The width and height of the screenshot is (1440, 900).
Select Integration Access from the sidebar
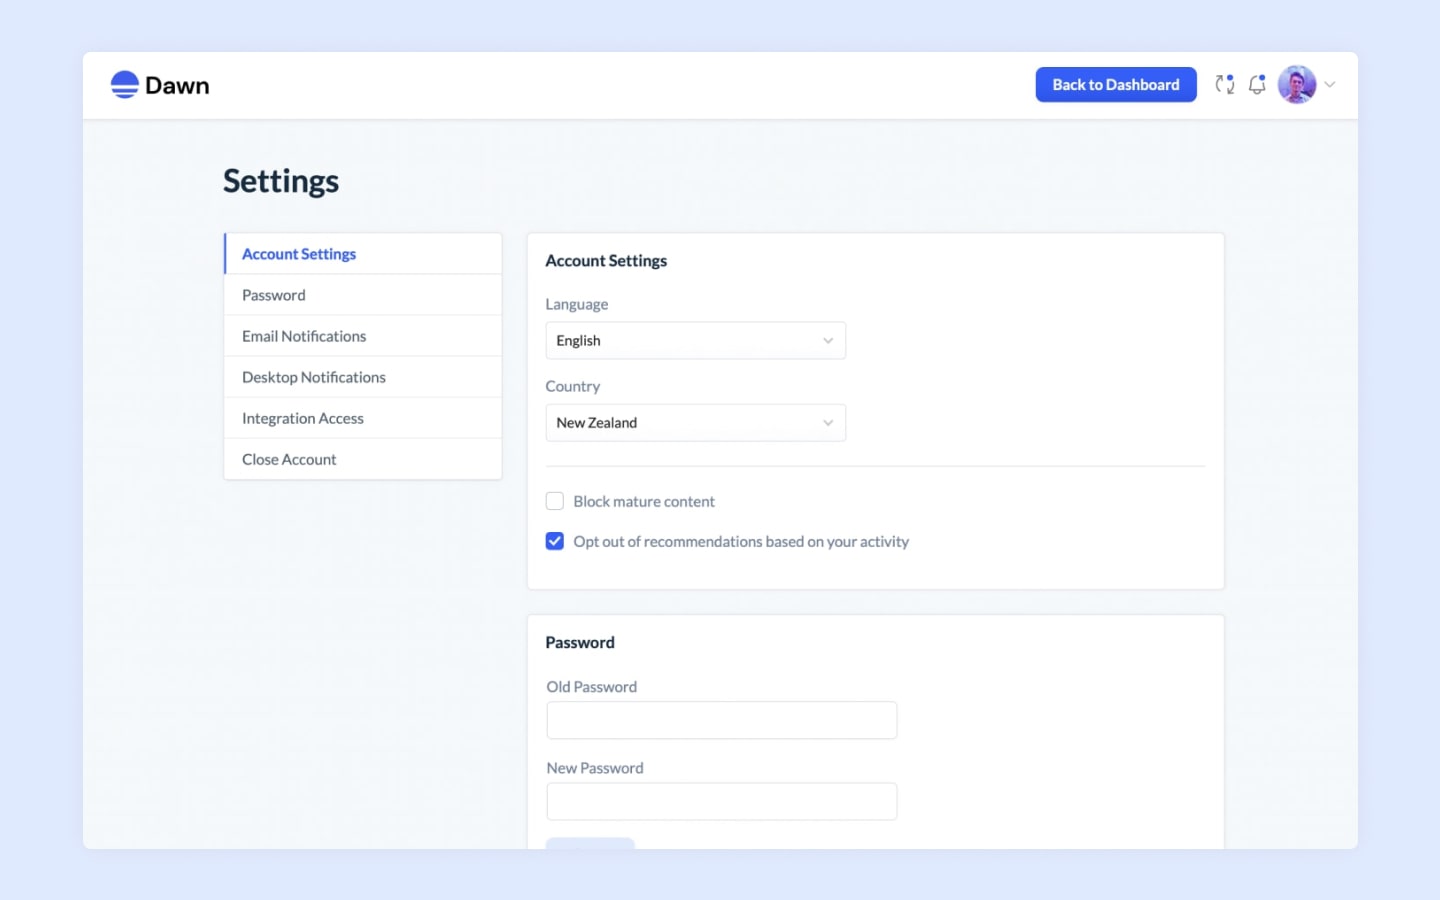pos(302,418)
